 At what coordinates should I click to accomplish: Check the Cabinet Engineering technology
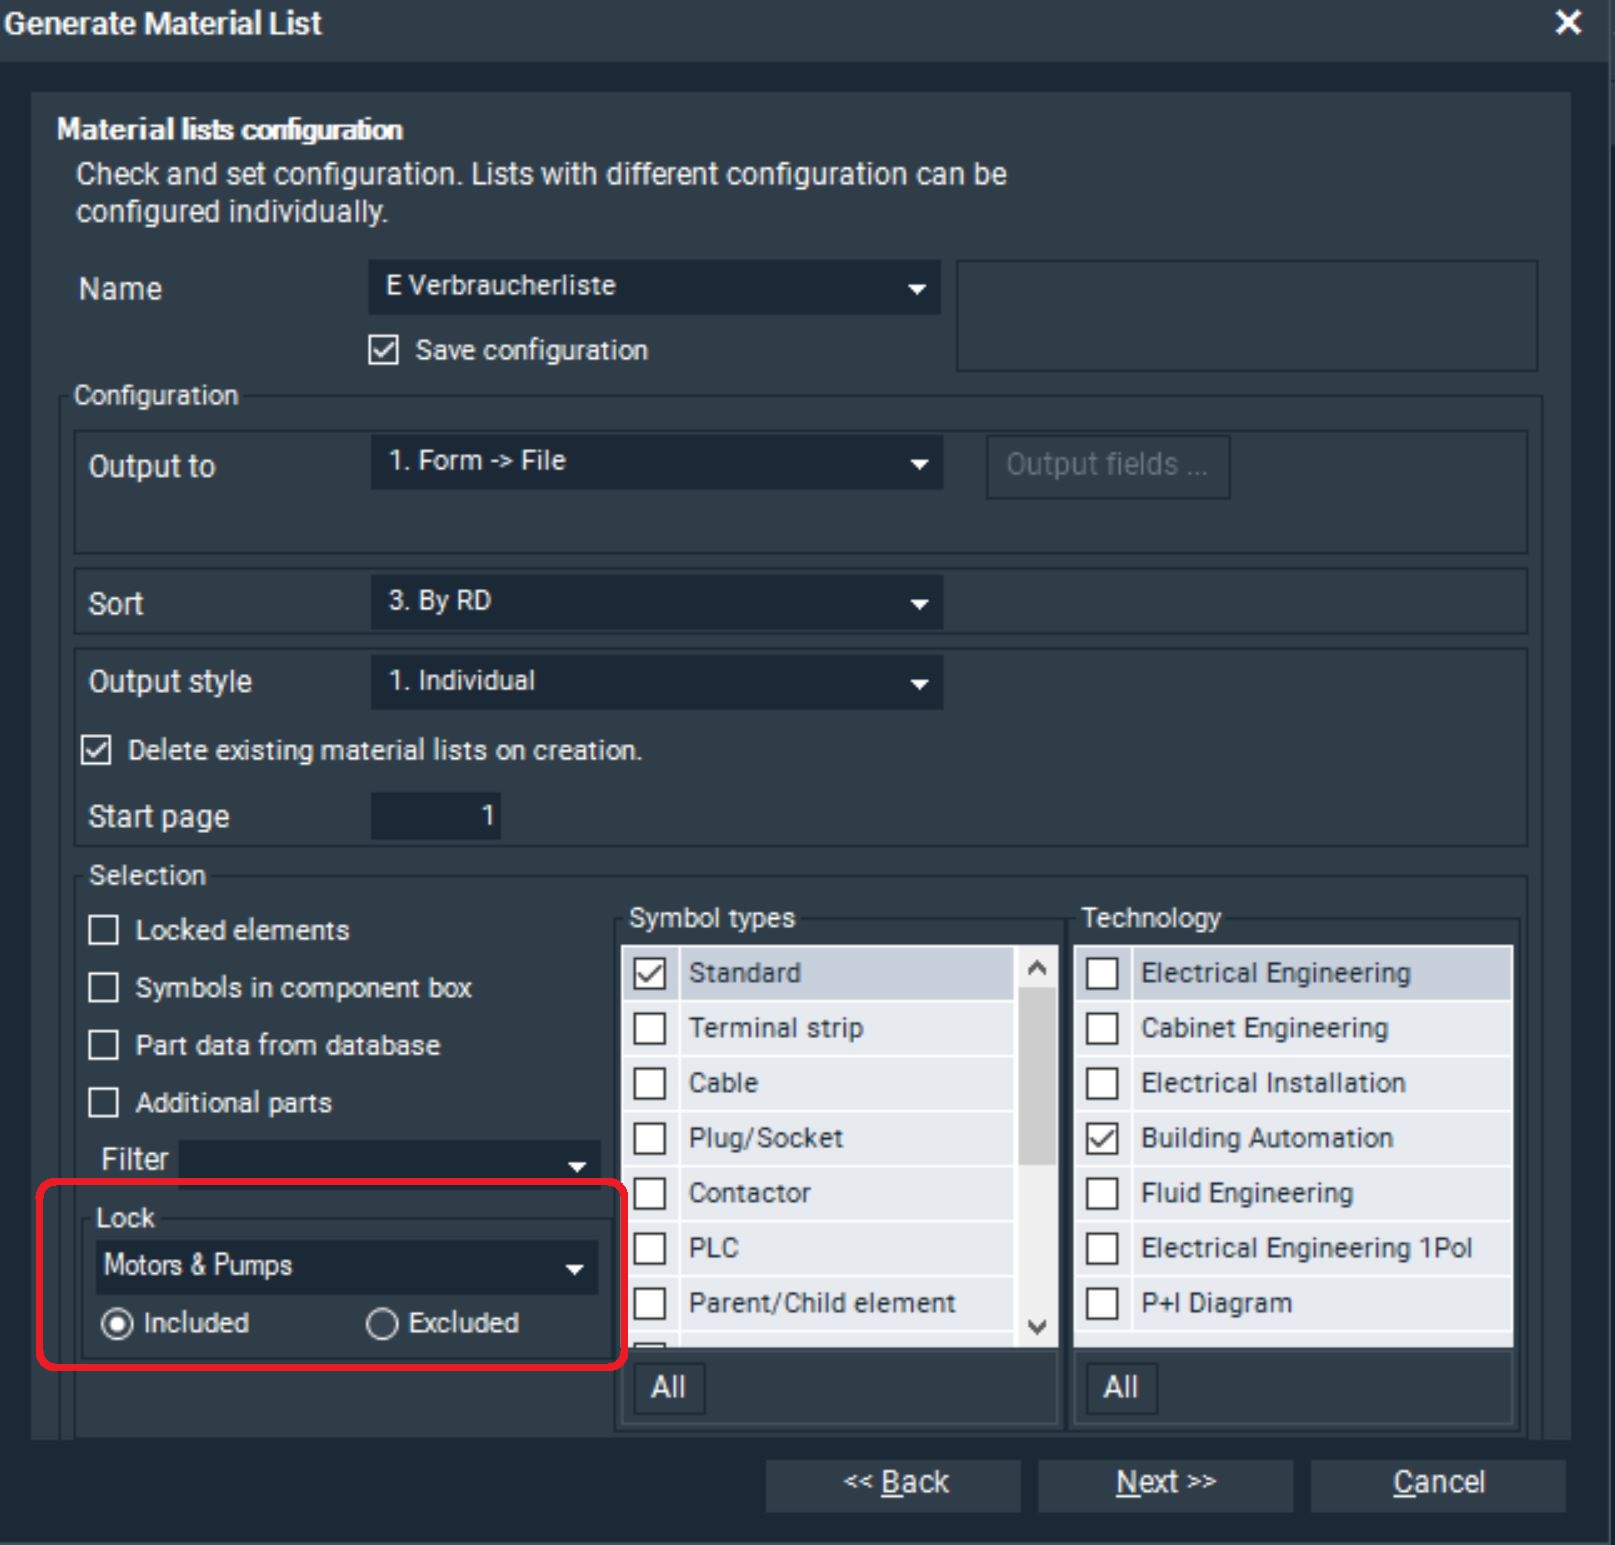(1102, 1028)
